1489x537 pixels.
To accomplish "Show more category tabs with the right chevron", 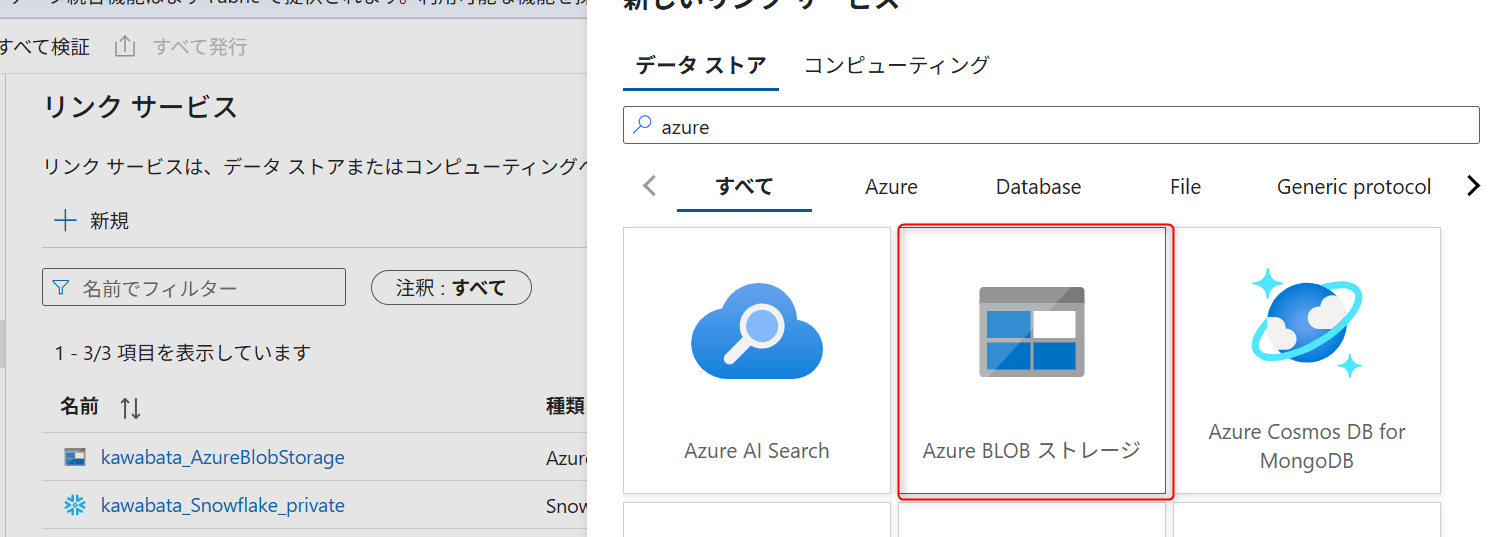I will (1472, 186).
